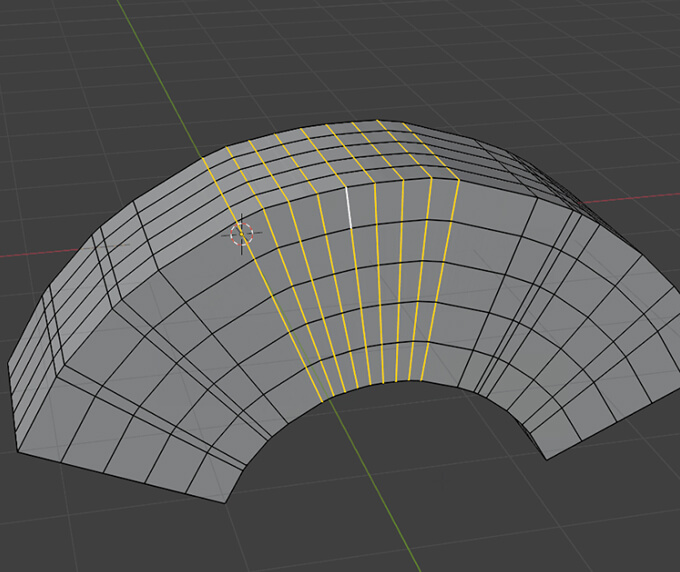Click the face just left of the white edge
The width and height of the screenshot is (680, 572).
tap(333, 210)
